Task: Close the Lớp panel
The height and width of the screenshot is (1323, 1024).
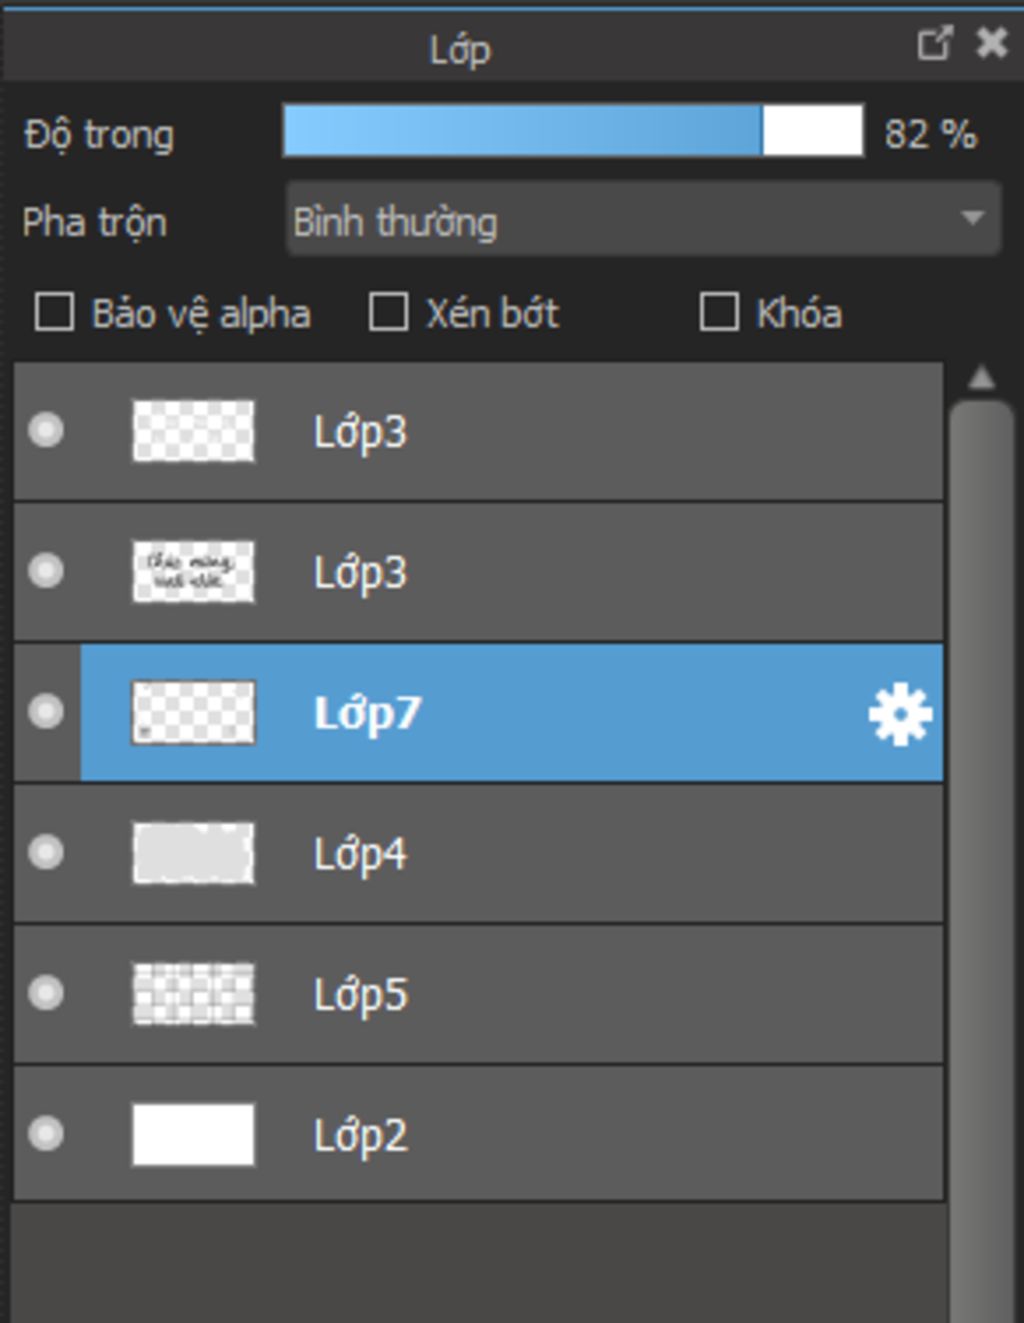Action: (x=991, y=43)
